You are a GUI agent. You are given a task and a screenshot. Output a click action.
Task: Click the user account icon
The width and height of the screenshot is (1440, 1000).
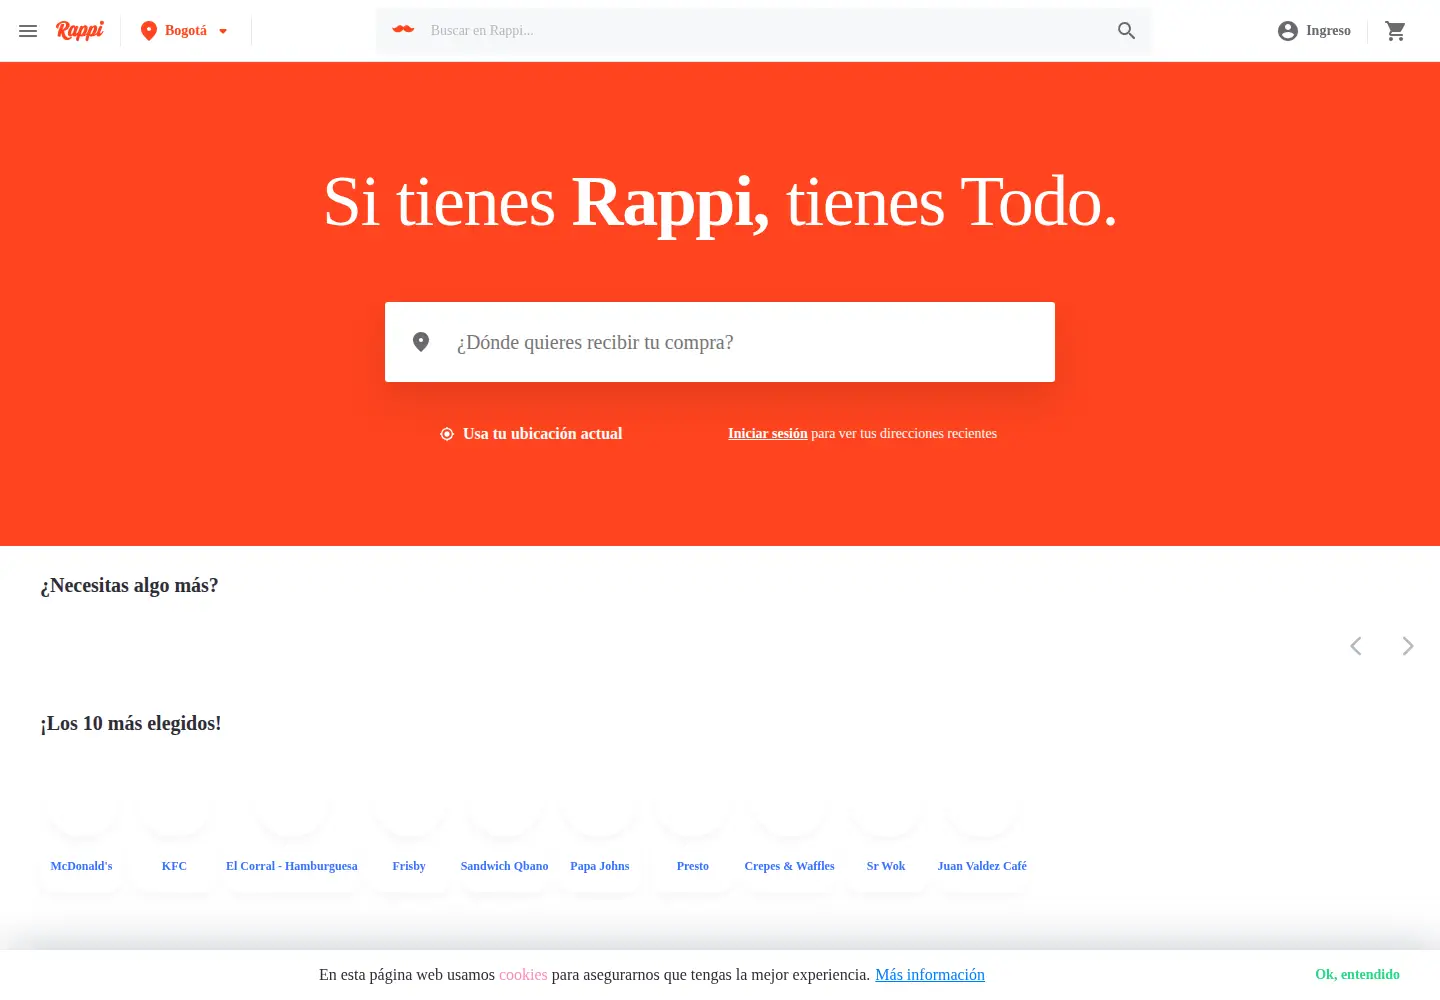pos(1288,31)
